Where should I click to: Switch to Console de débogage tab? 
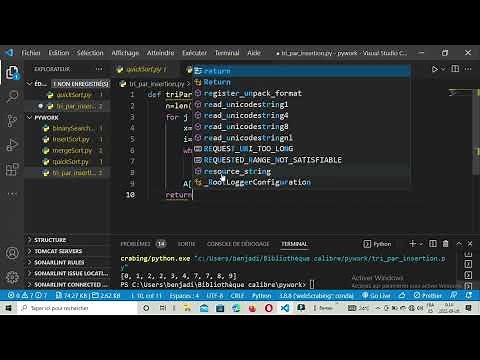[238, 244]
